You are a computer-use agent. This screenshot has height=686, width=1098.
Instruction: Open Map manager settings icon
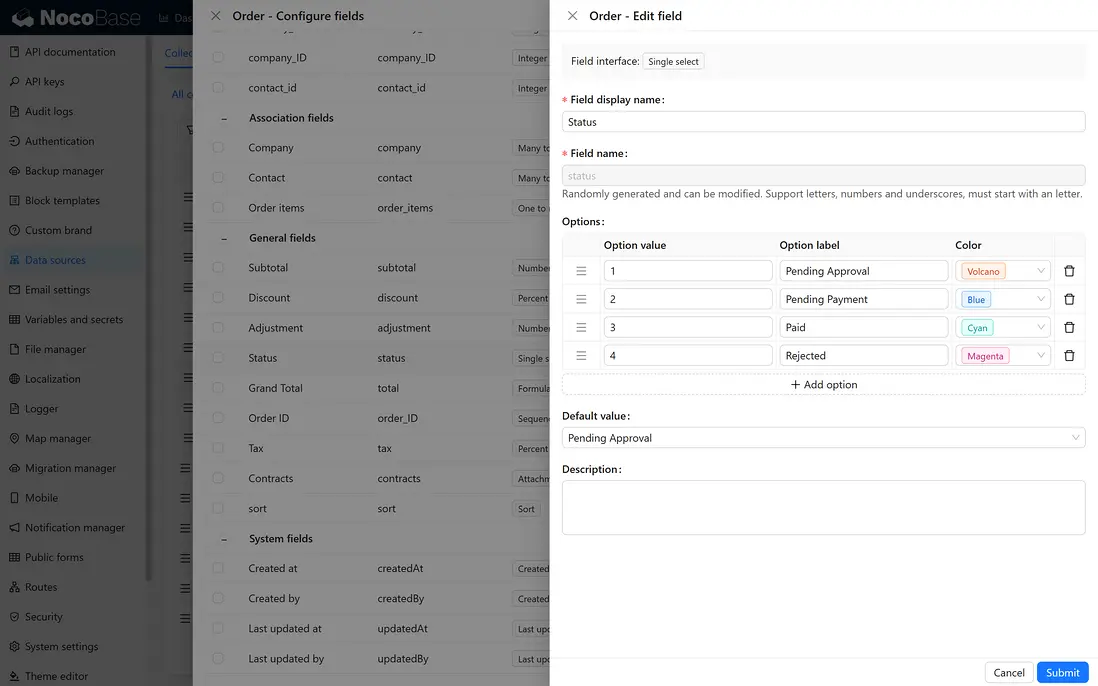click(x=15, y=439)
